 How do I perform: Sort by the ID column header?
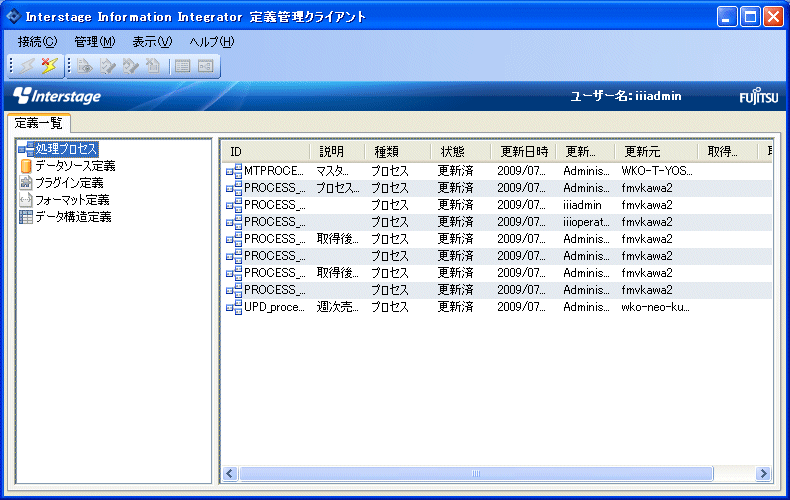(267, 152)
